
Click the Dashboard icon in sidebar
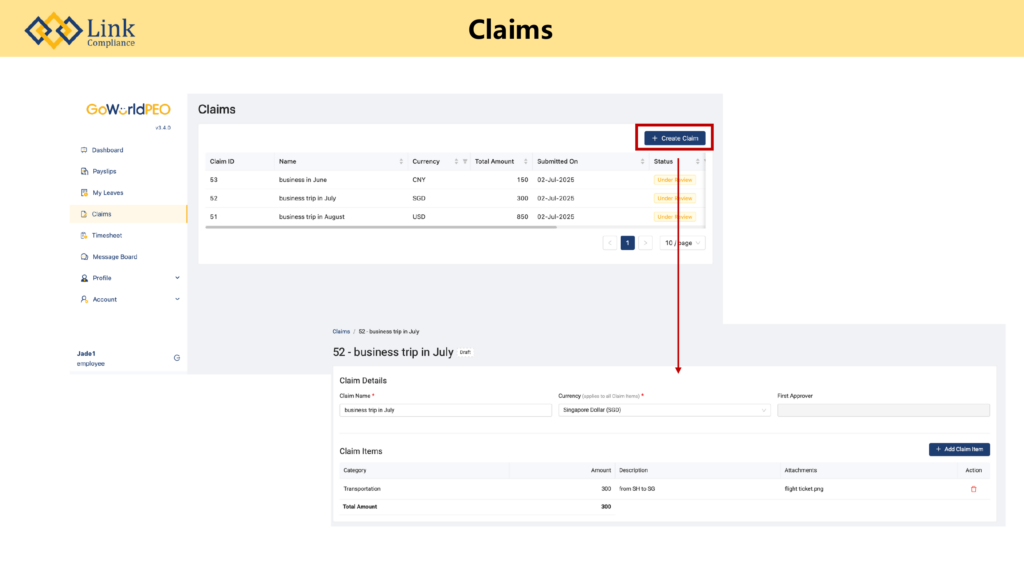pos(84,150)
